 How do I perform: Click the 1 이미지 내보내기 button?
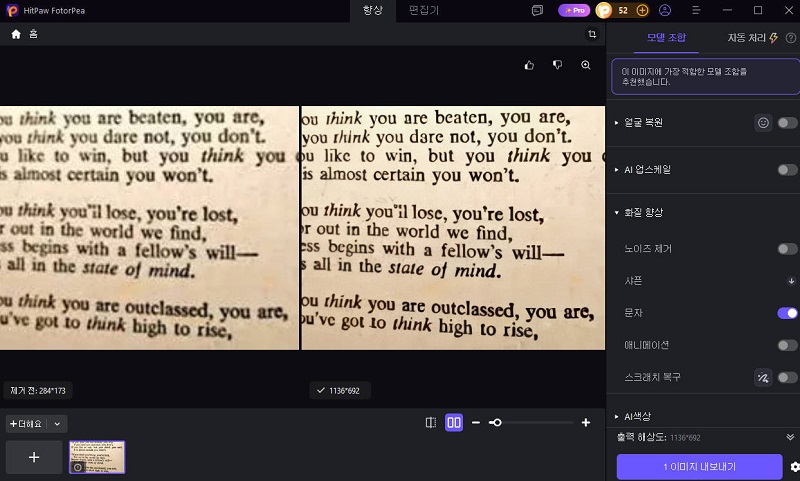pos(699,467)
